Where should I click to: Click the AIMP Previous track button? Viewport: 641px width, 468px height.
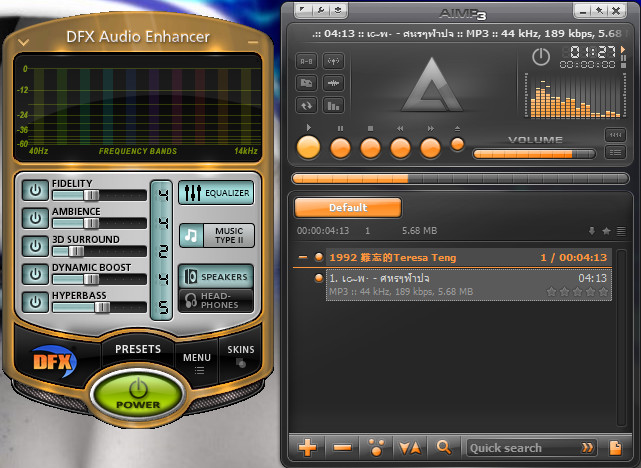pyautogui.click(x=400, y=148)
